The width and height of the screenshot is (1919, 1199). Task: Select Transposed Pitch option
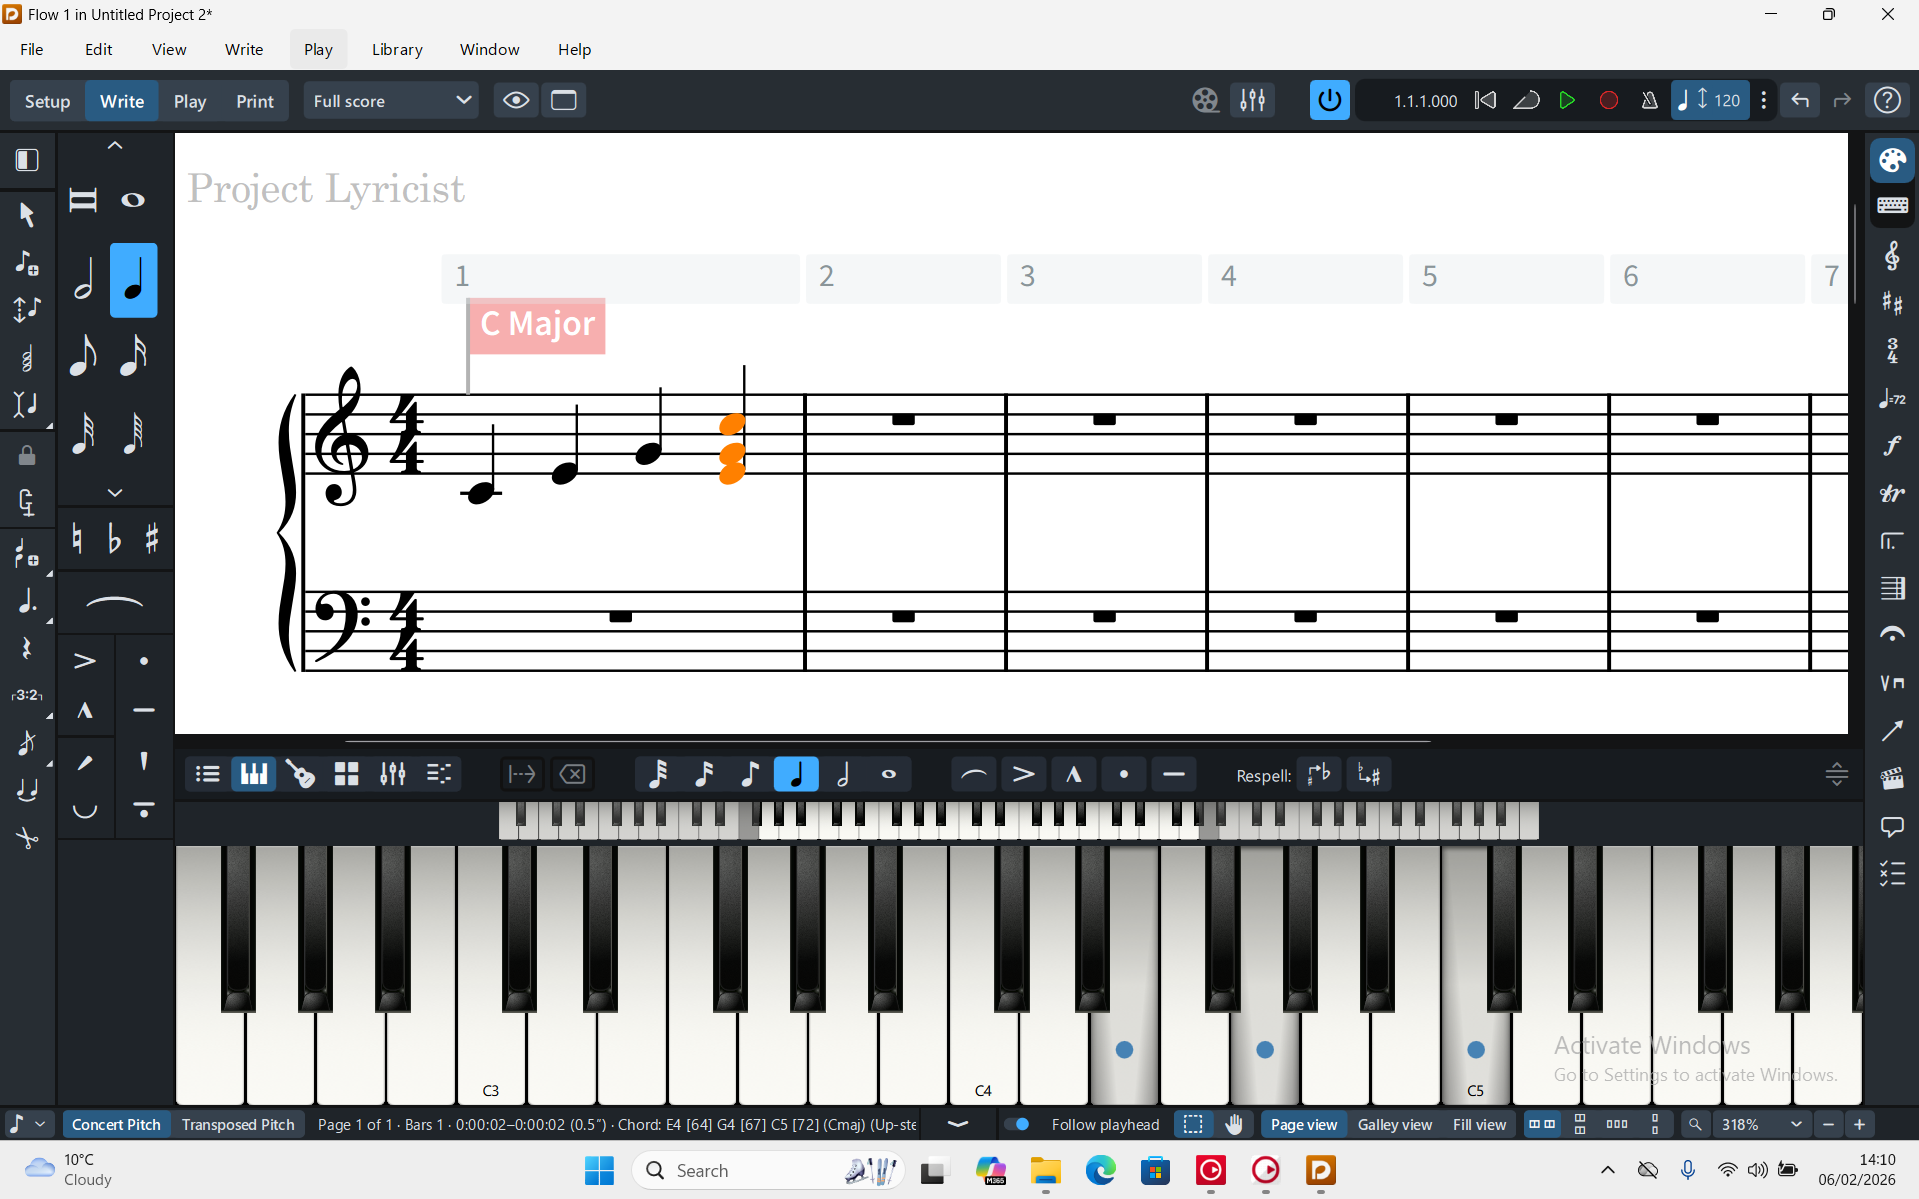(238, 1124)
